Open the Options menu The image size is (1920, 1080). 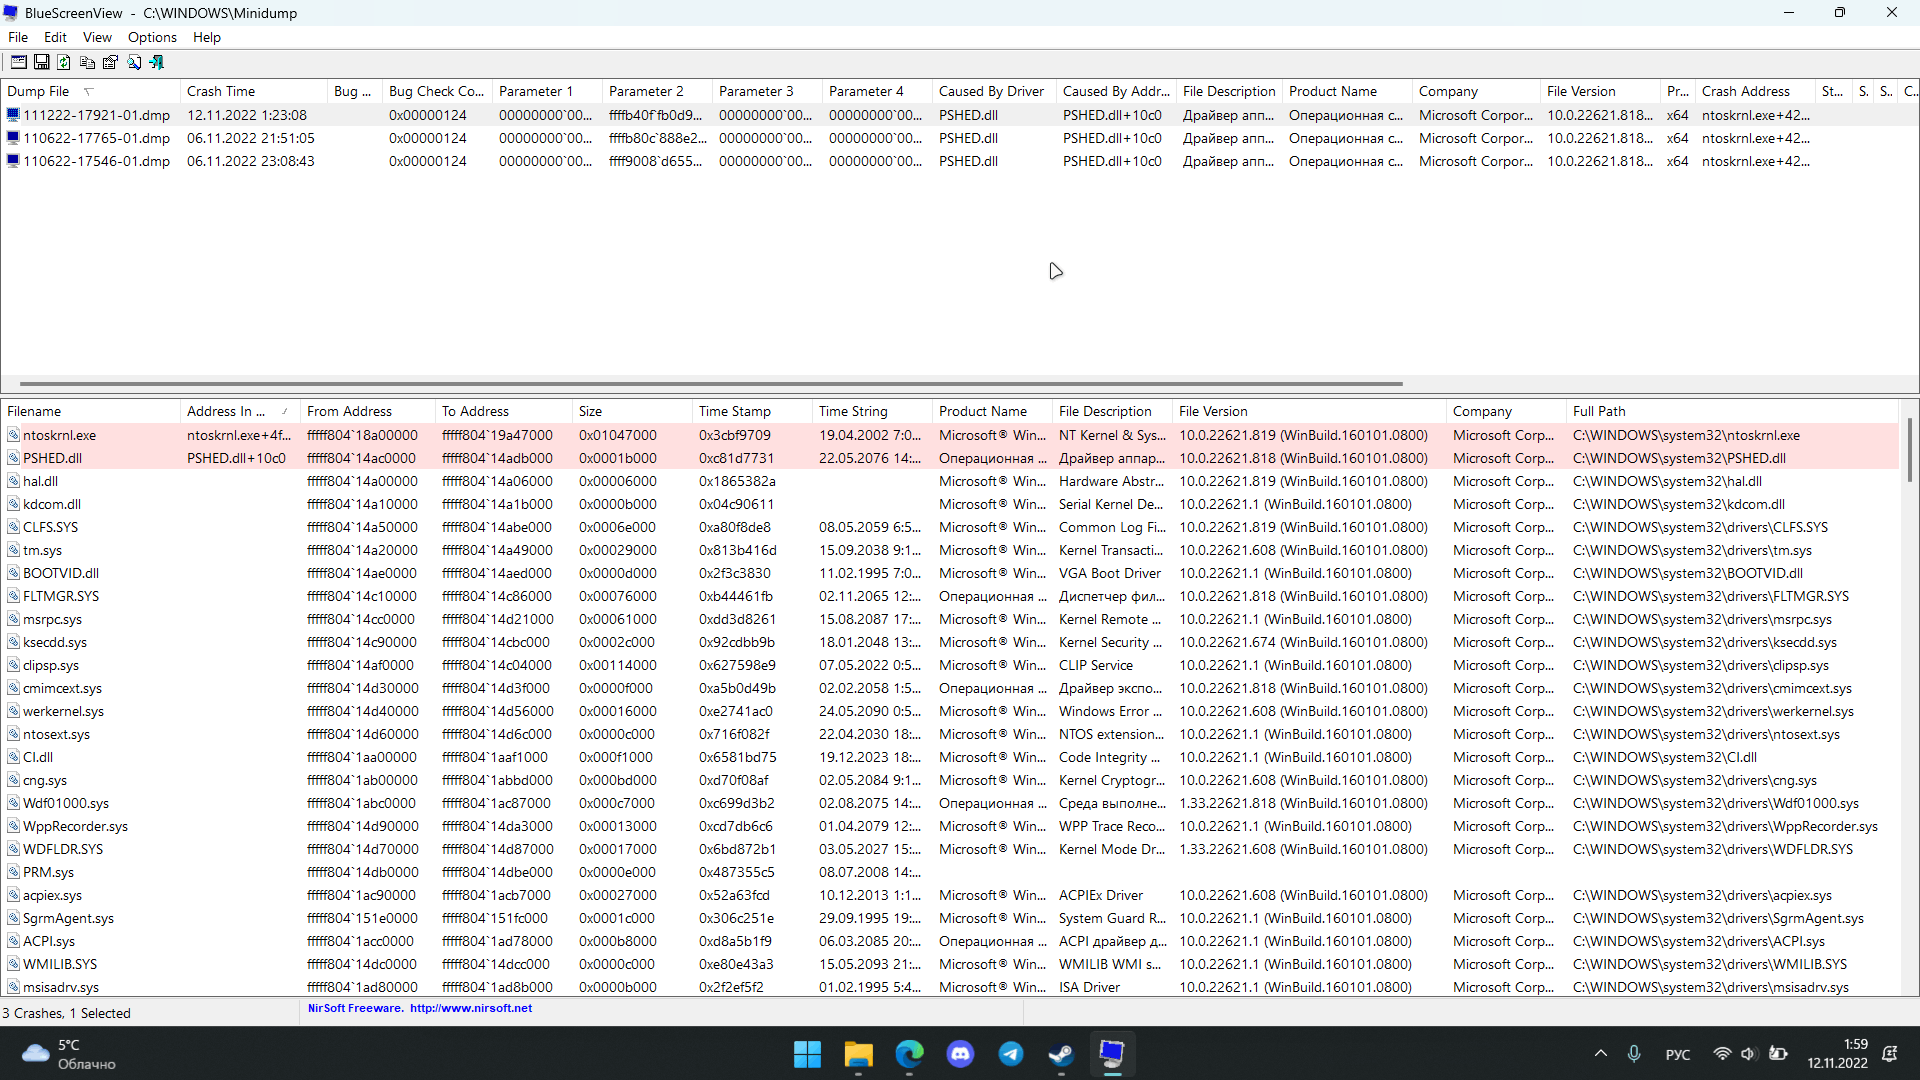pyautogui.click(x=152, y=37)
